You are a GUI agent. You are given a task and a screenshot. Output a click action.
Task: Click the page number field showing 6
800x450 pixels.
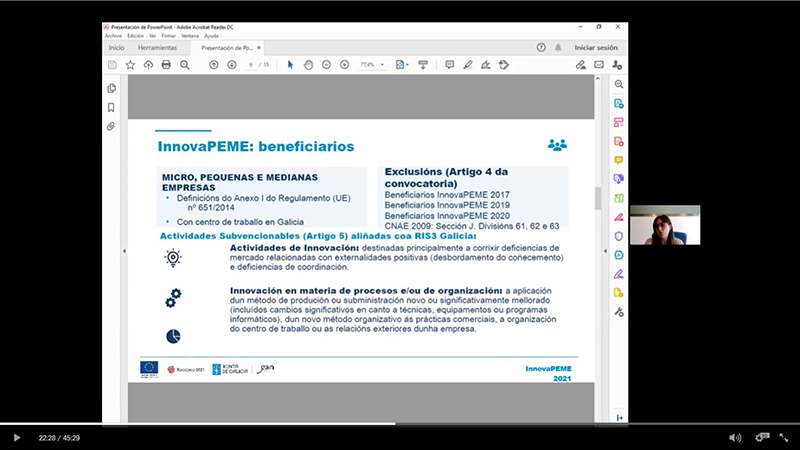[x=251, y=65]
